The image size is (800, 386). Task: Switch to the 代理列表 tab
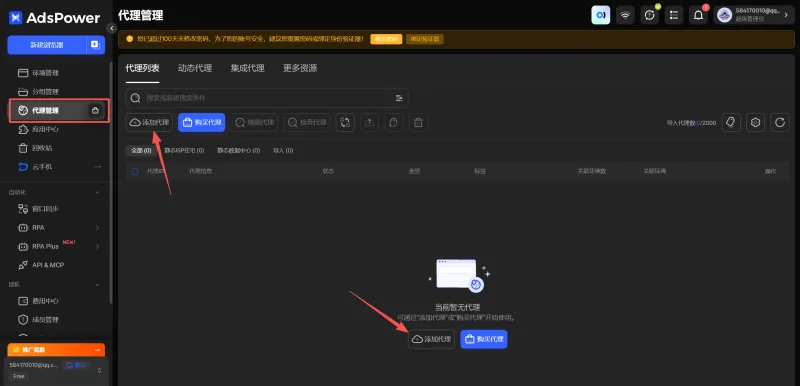[x=142, y=68]
